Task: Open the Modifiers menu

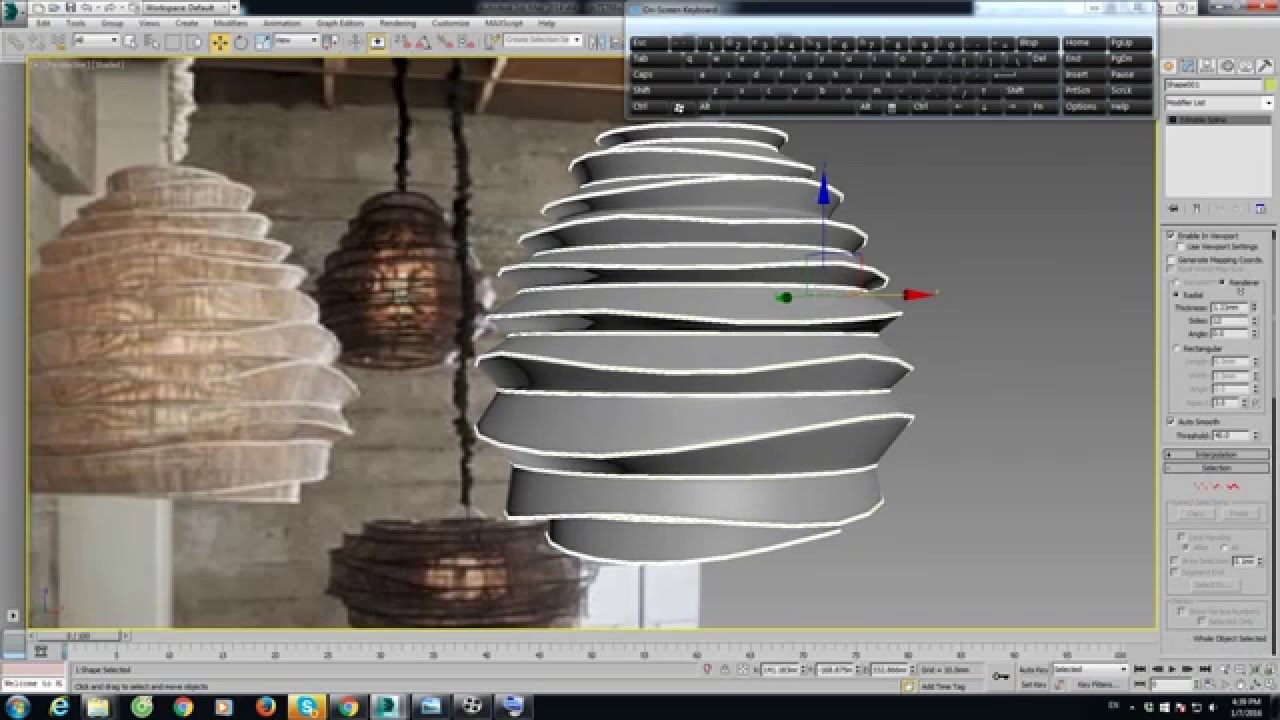Action: (231, 23)
